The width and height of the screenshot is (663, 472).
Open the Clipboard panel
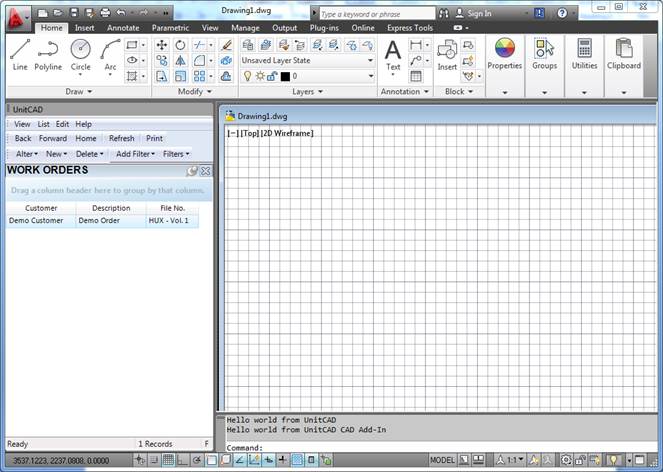point(624,54)
